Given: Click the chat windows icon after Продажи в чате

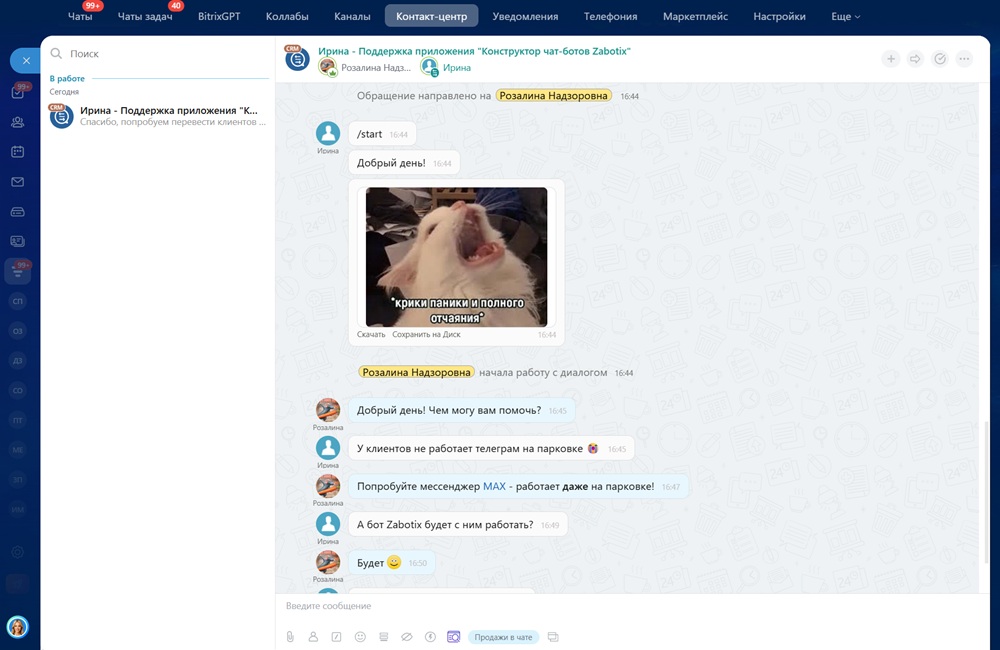Looking at the screenshot, I should [x=553, y=637].
